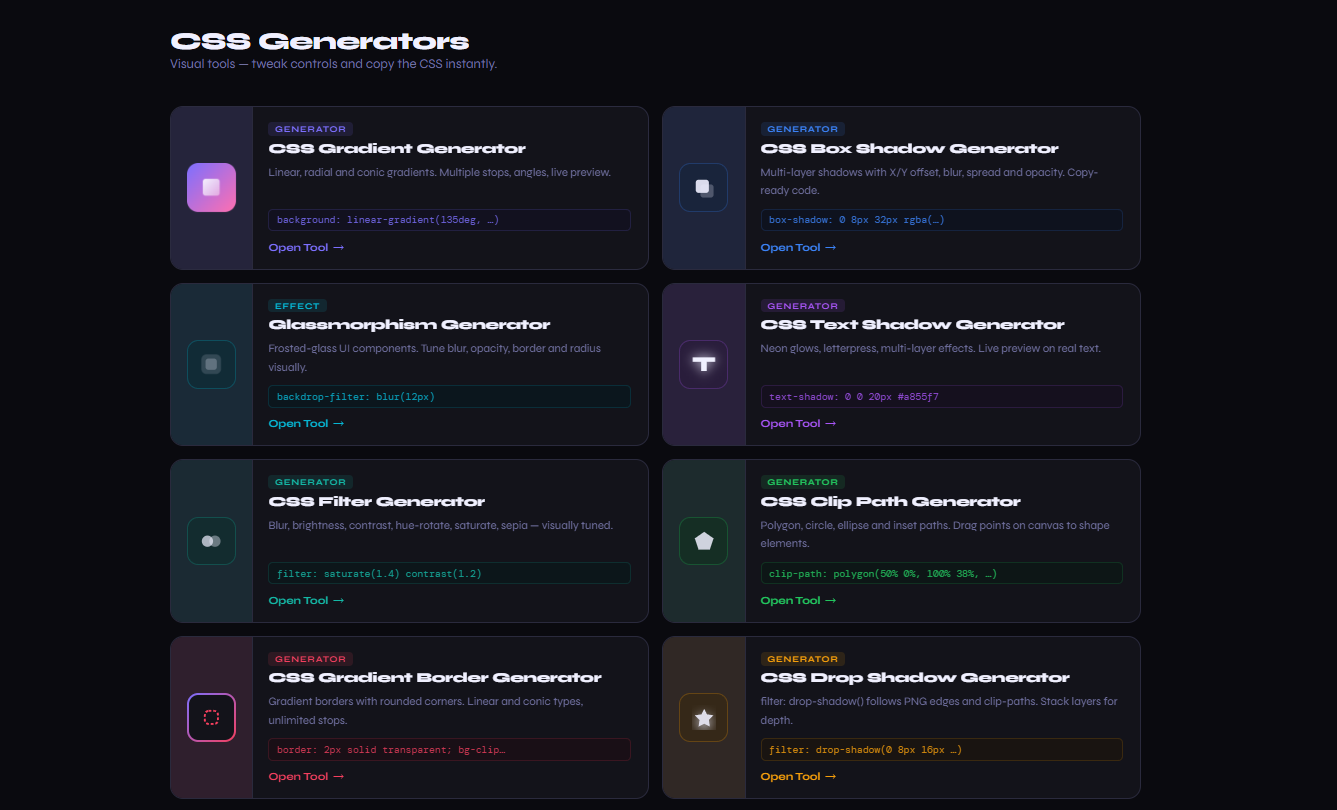Click the 'Polygon, circle, ellipse and inset' description

[x=935, y=534]
